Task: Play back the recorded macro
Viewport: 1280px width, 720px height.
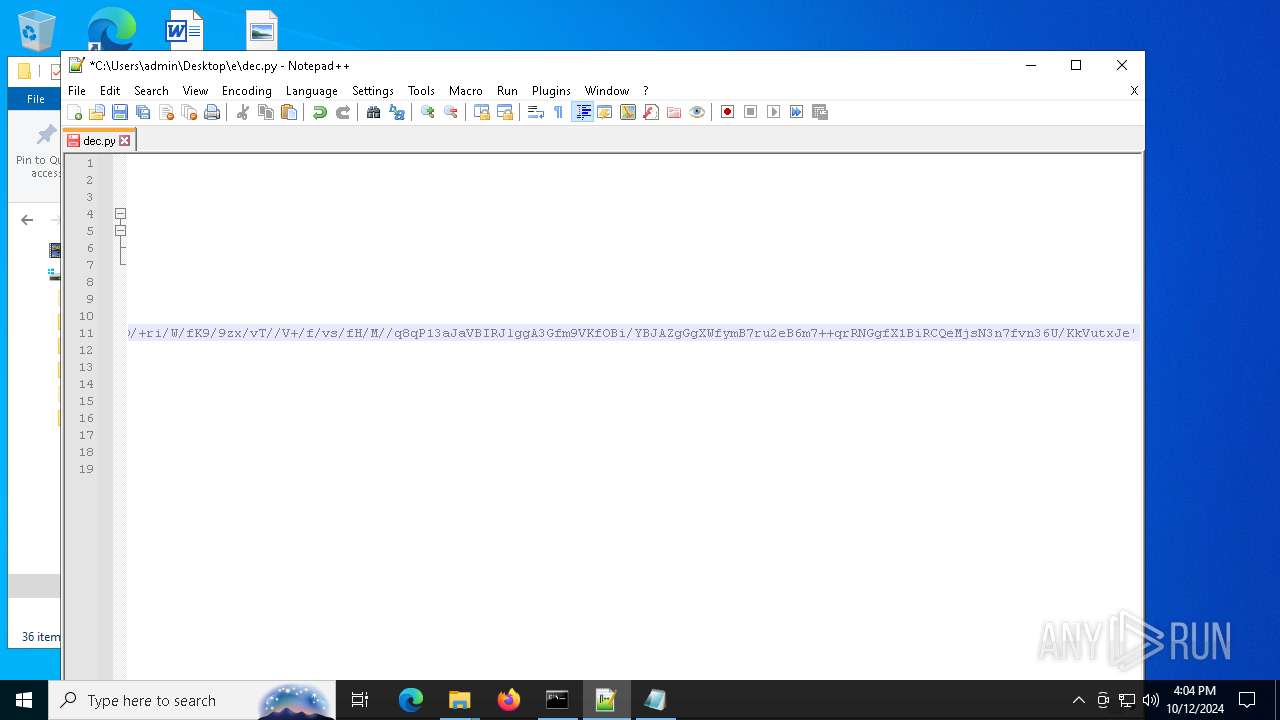Action: tap(773, 112)
